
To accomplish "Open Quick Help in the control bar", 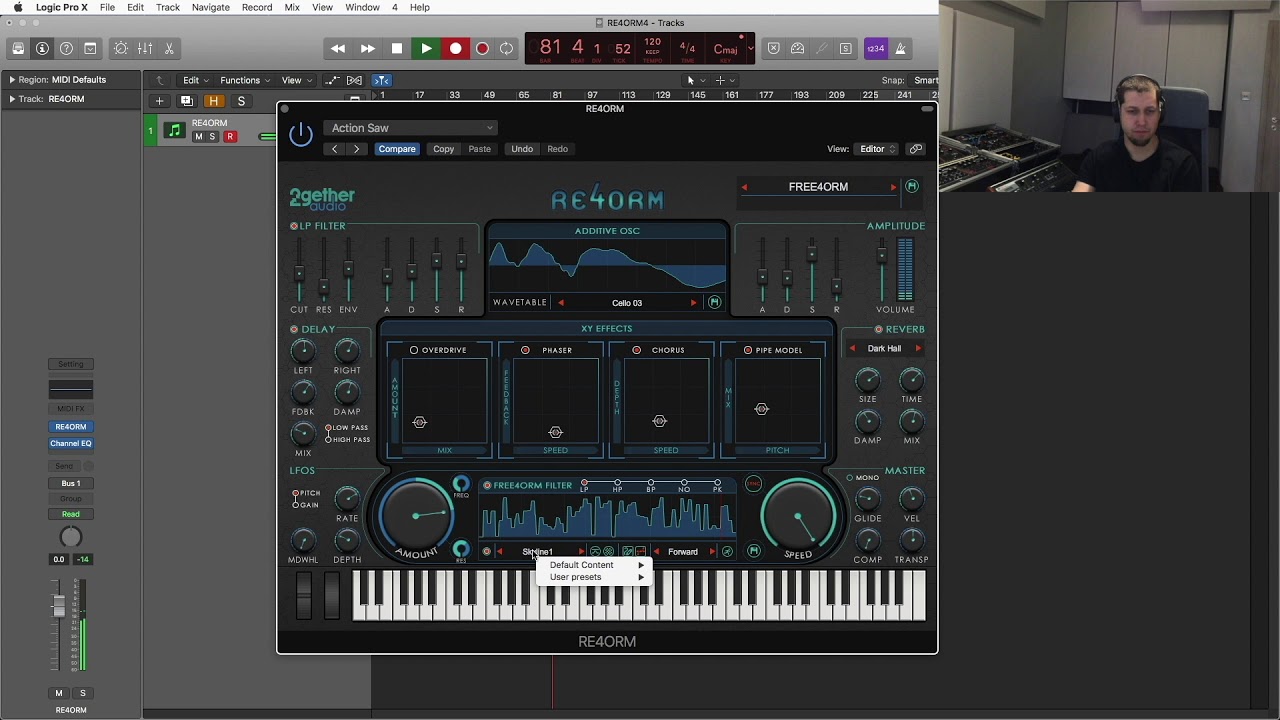I will [x=66, y=48].
